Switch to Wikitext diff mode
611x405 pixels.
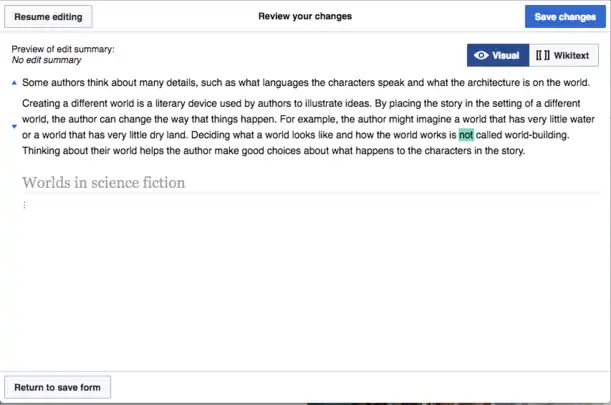[x=563, y=56]
